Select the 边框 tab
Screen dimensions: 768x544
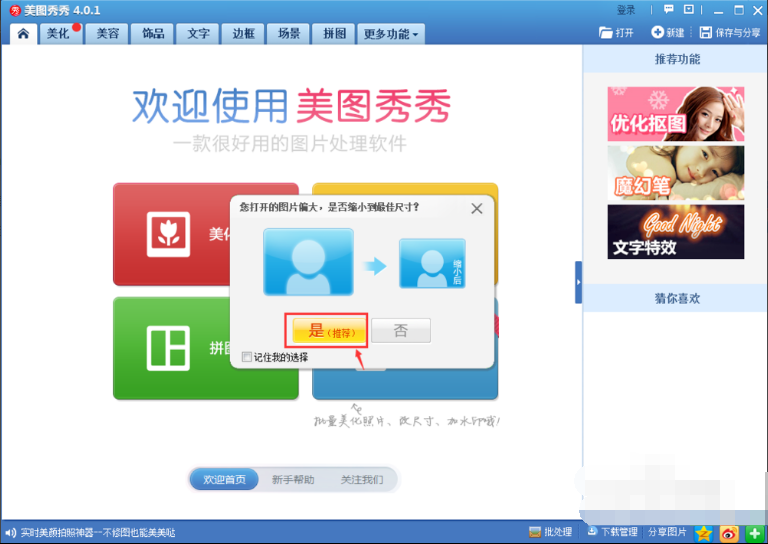pyautogui.click(x=243, y=34)
